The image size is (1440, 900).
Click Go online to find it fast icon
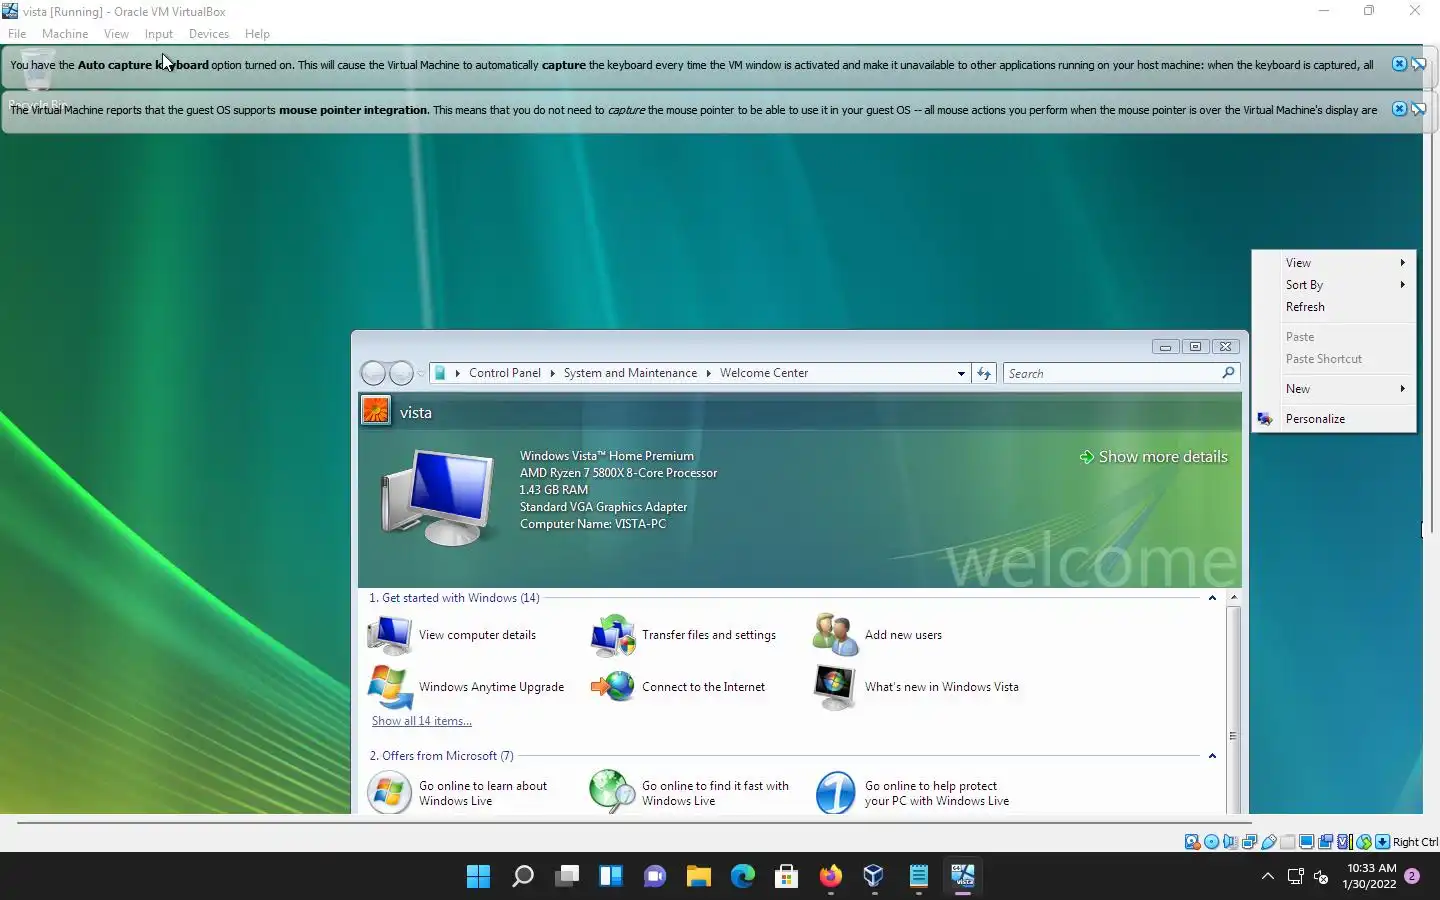pos(613,792)
